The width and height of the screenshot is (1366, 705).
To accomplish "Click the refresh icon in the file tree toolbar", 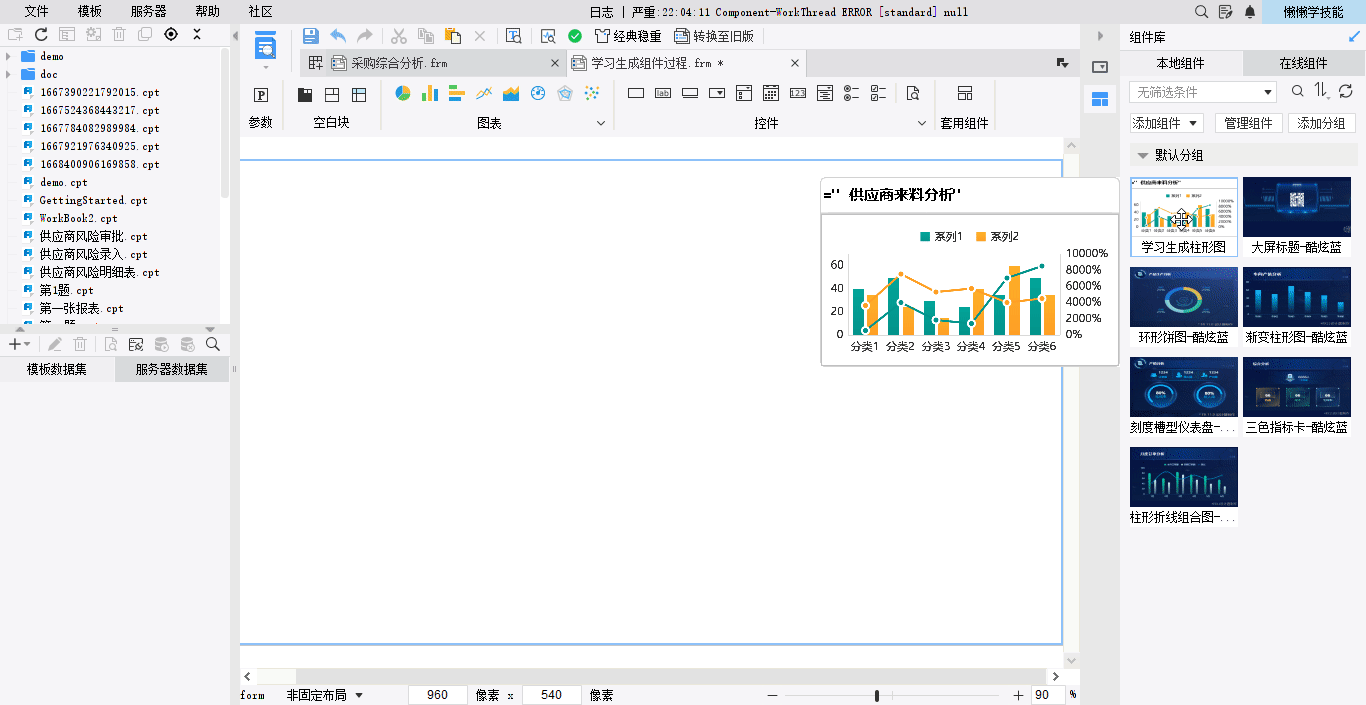I will tap(41, 34).
